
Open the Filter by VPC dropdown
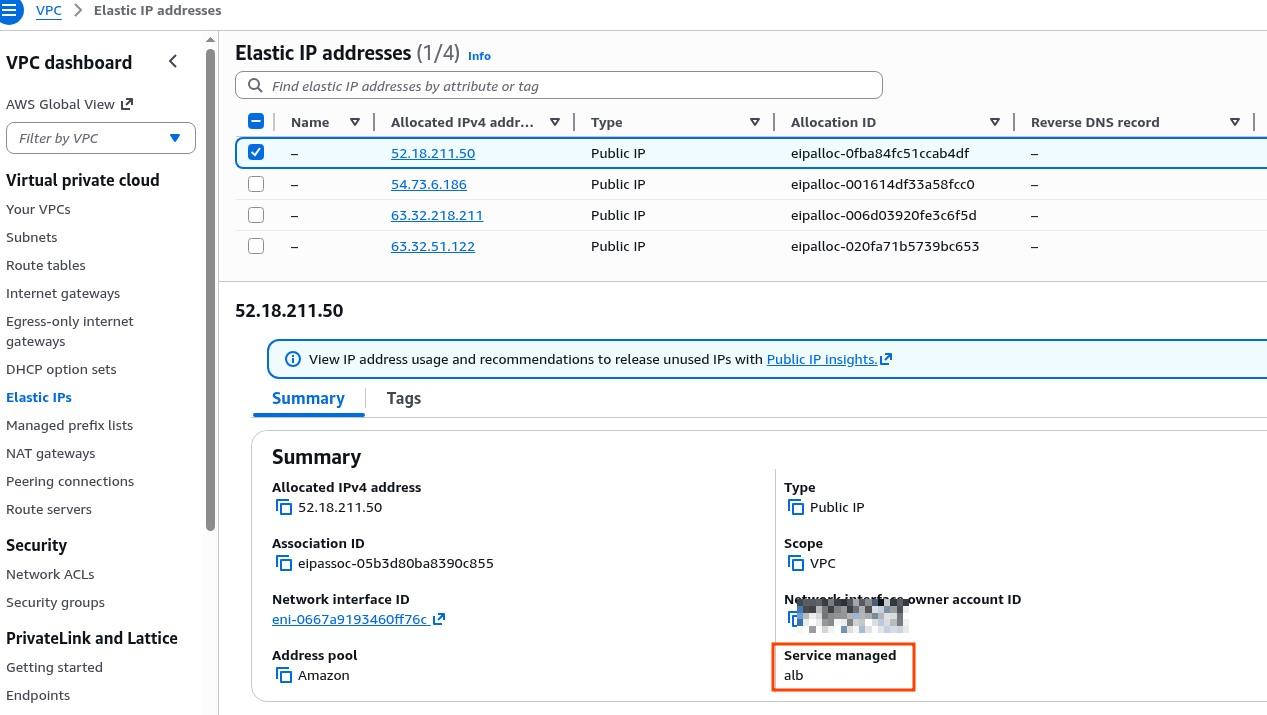pos(101,138)
